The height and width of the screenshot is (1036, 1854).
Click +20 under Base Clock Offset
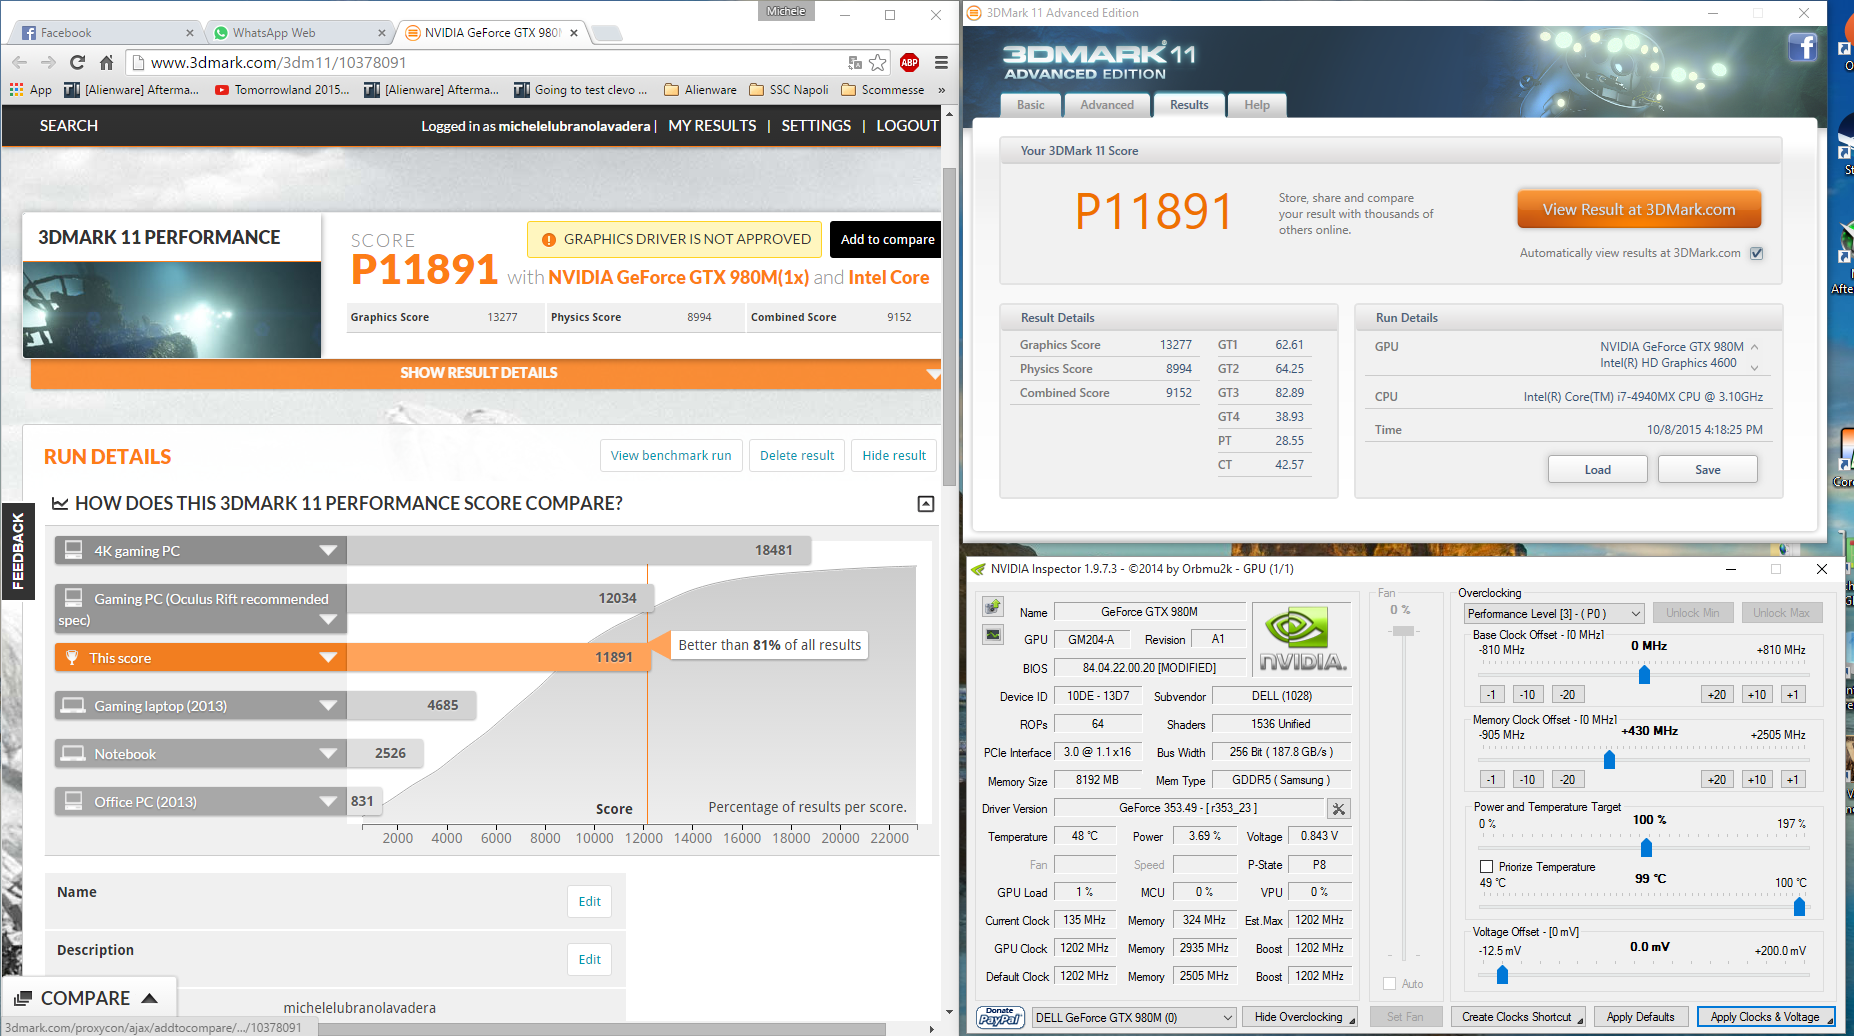click(x=1717, y=695)
